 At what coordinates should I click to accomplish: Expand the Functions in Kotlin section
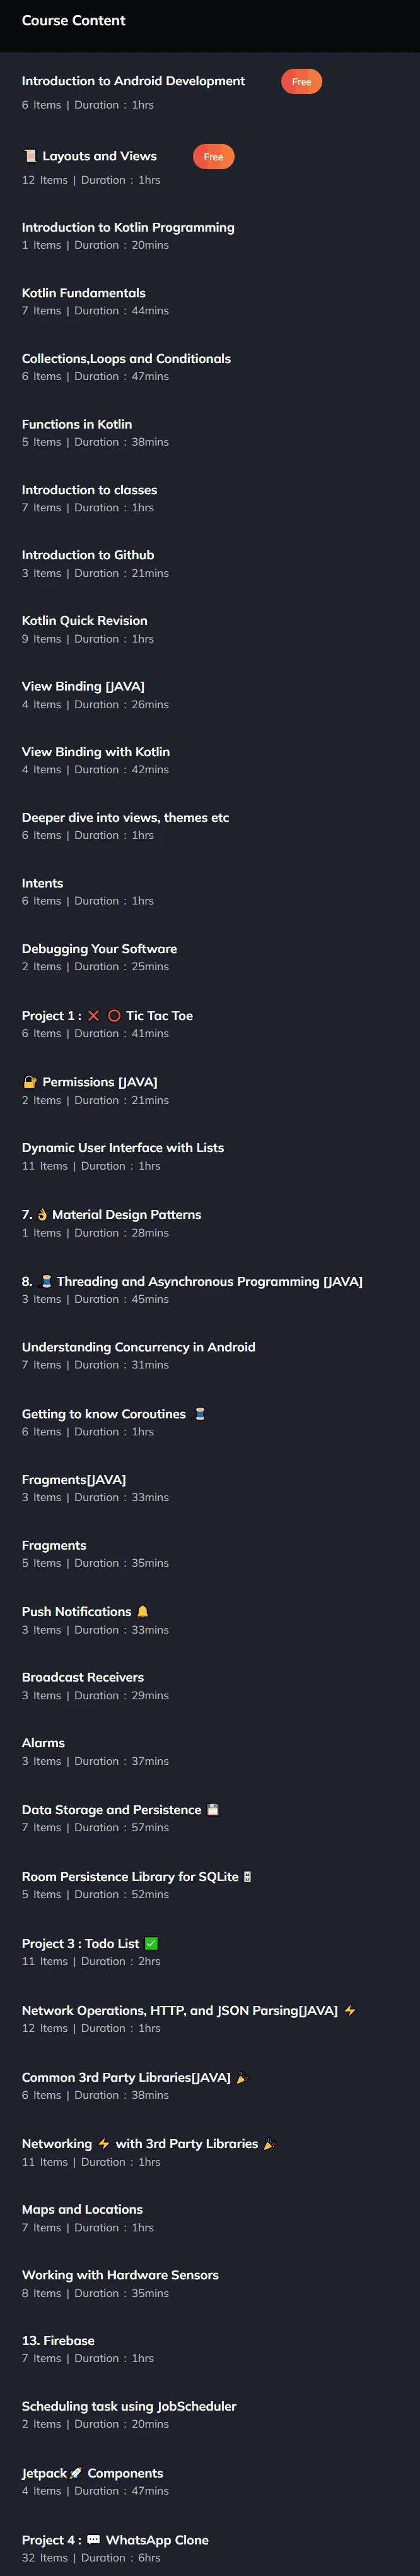coord(210,432)
